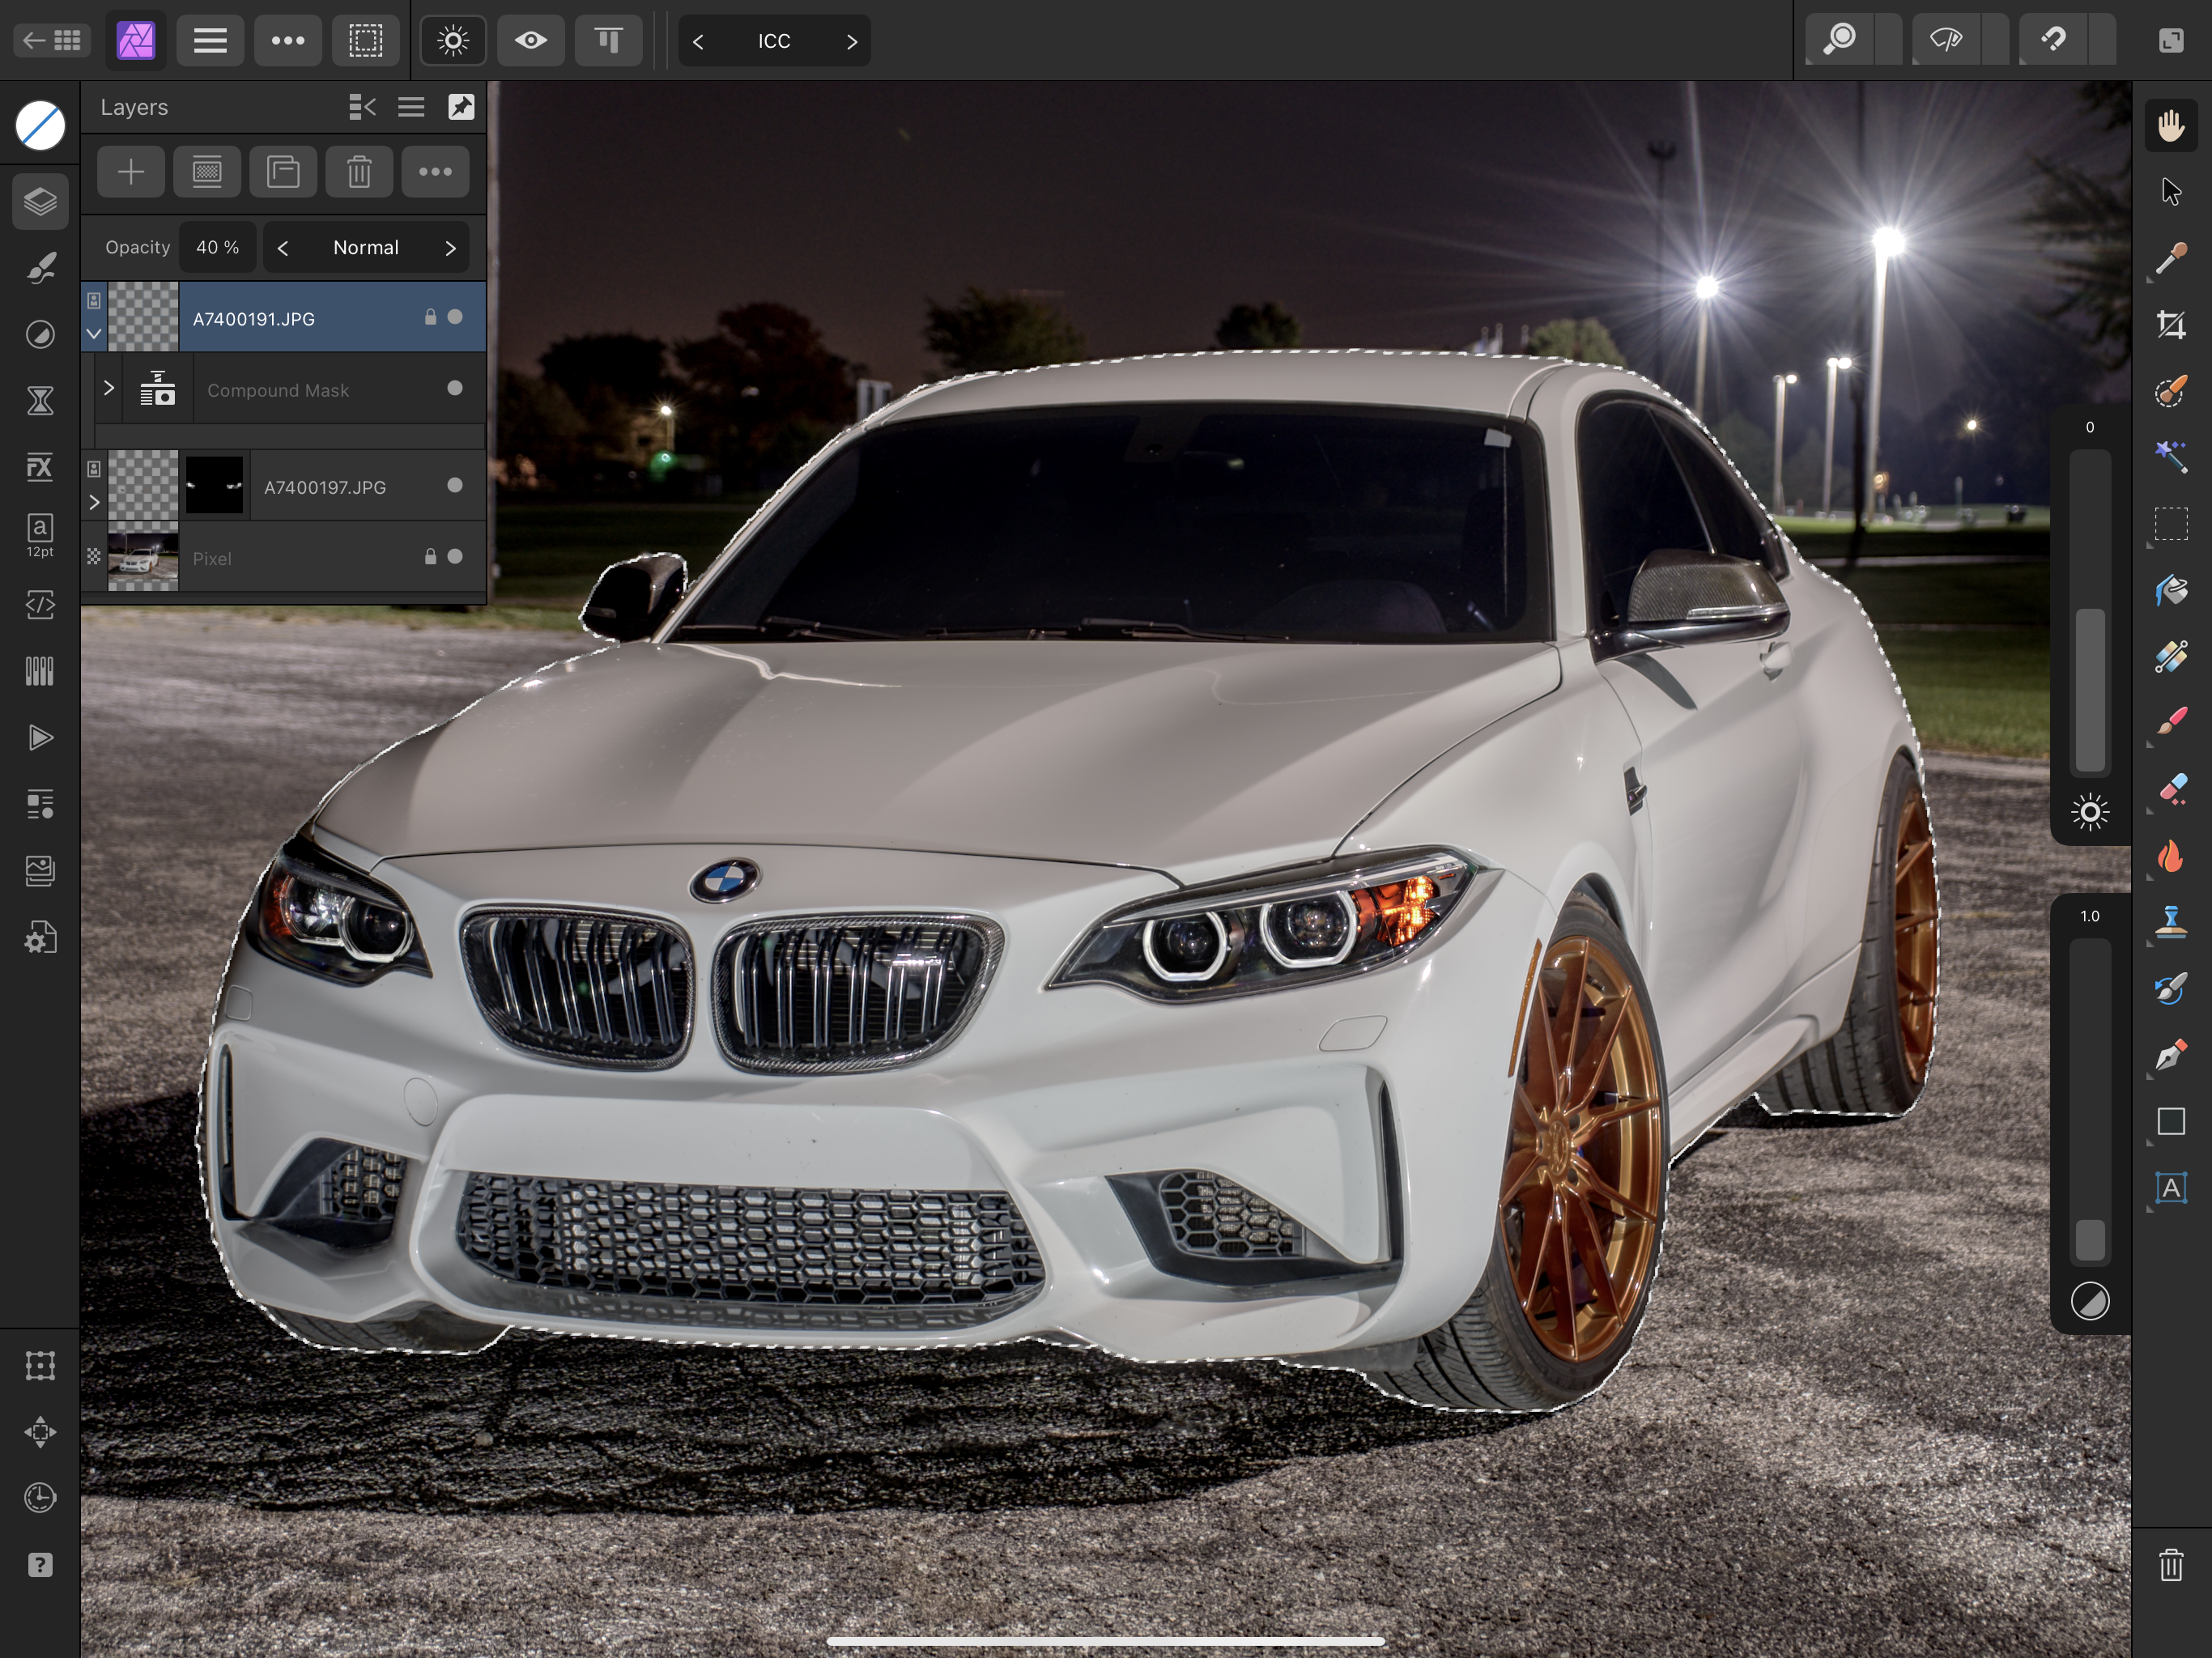Select the Artistic Text tool
The image size is (2212, 1658).
point(2170,1188)
